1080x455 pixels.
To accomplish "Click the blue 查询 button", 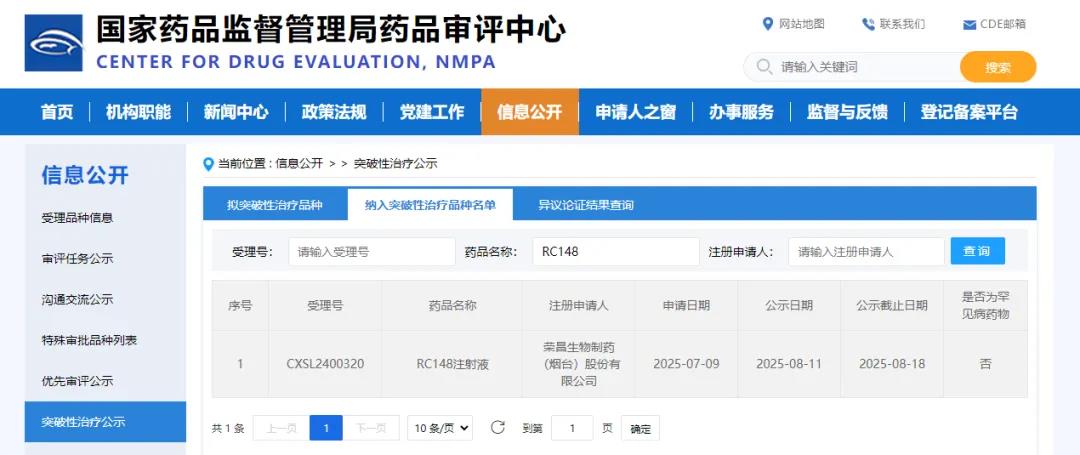I will point(977,251).
